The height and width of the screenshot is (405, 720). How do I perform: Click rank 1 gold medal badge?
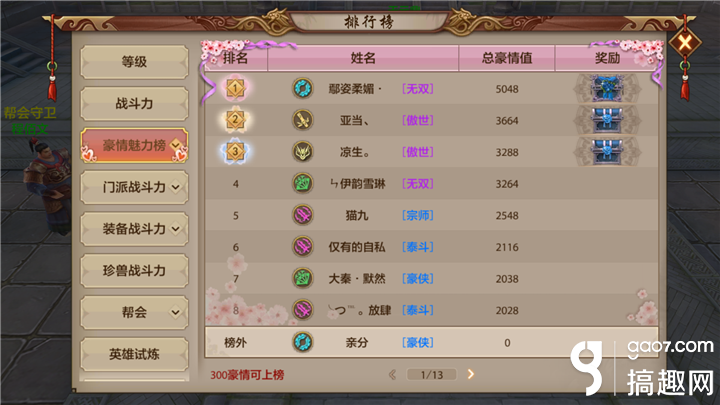tap(235, 88)
